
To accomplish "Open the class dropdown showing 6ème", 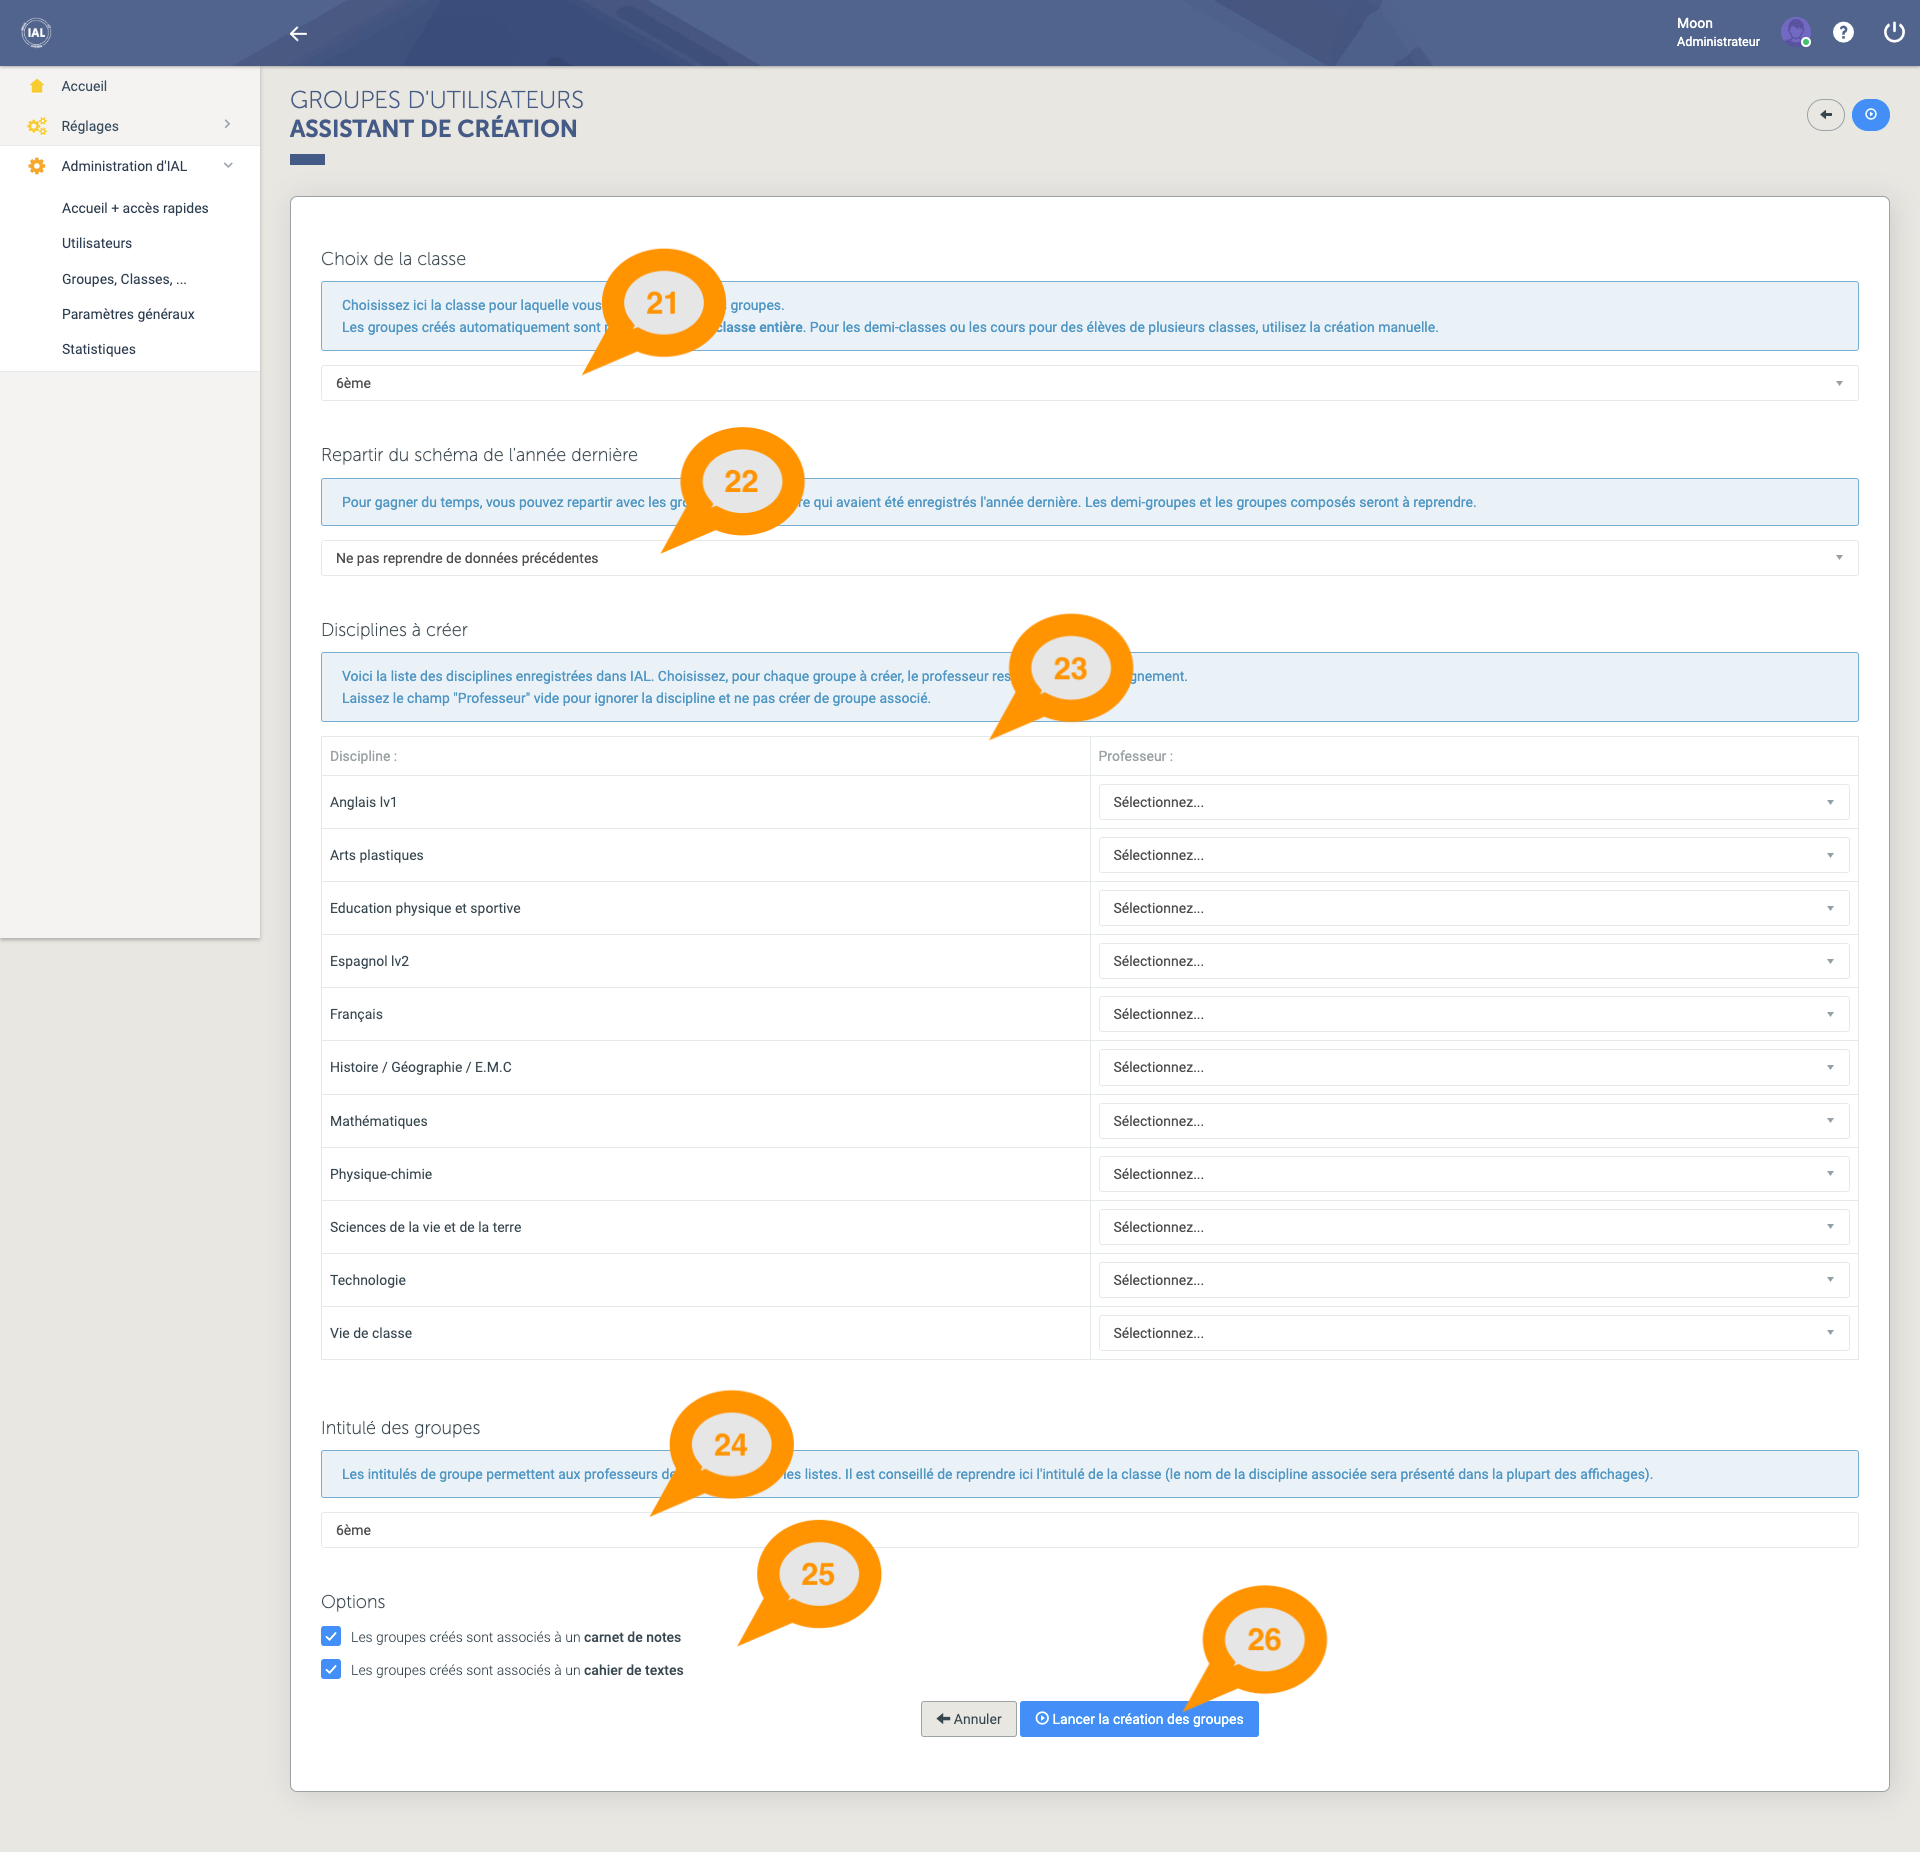I will click(x=1089, y=383).
